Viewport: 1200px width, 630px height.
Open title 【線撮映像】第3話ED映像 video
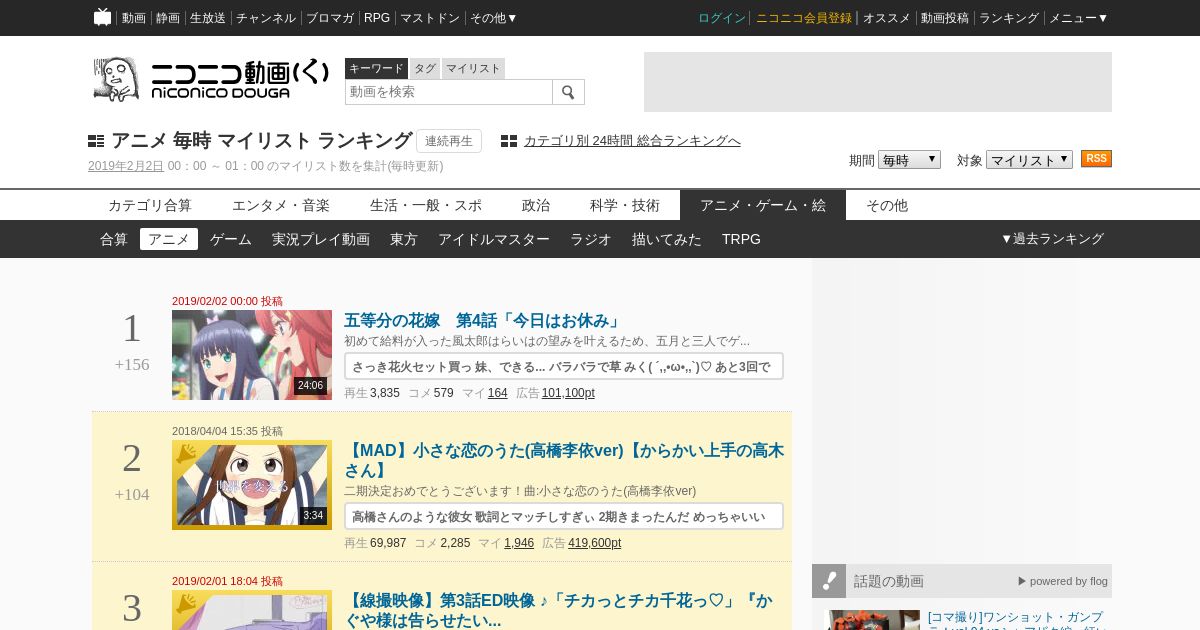[x=557, y=610]
